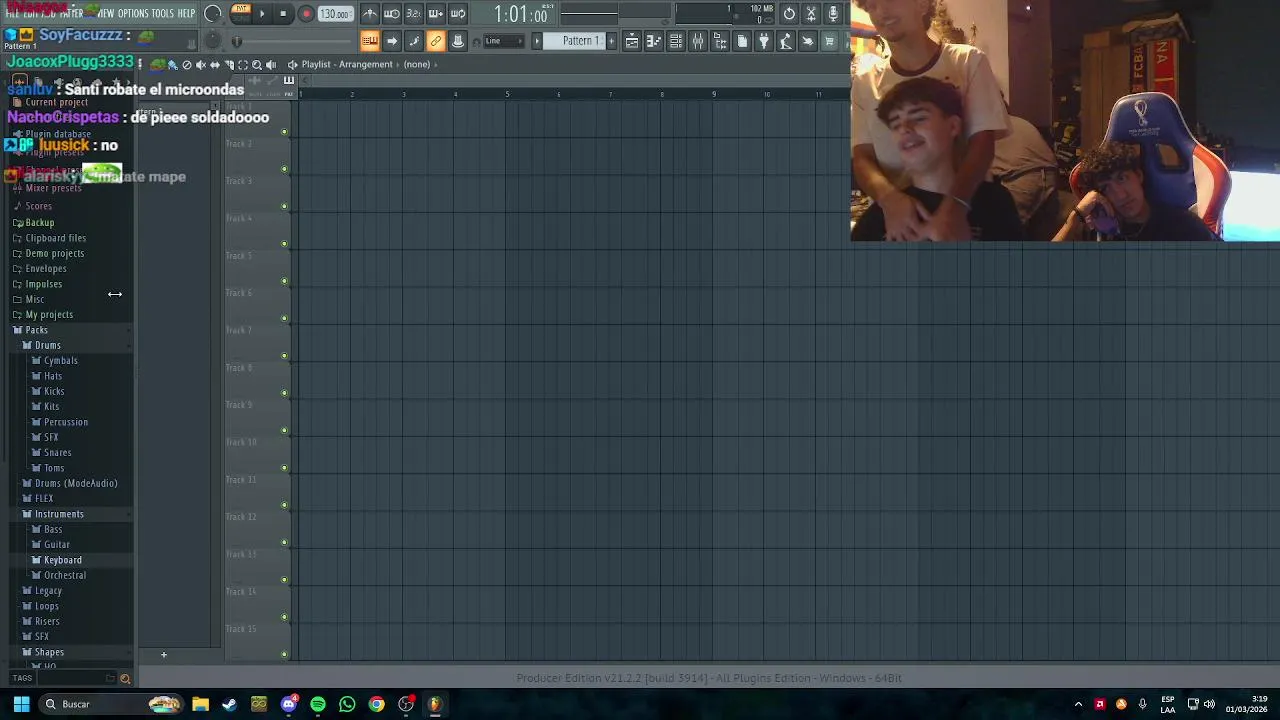Open the scissors audio editor icon
Viewport: 1280px width, 720px height.
(x=811, y=14)
